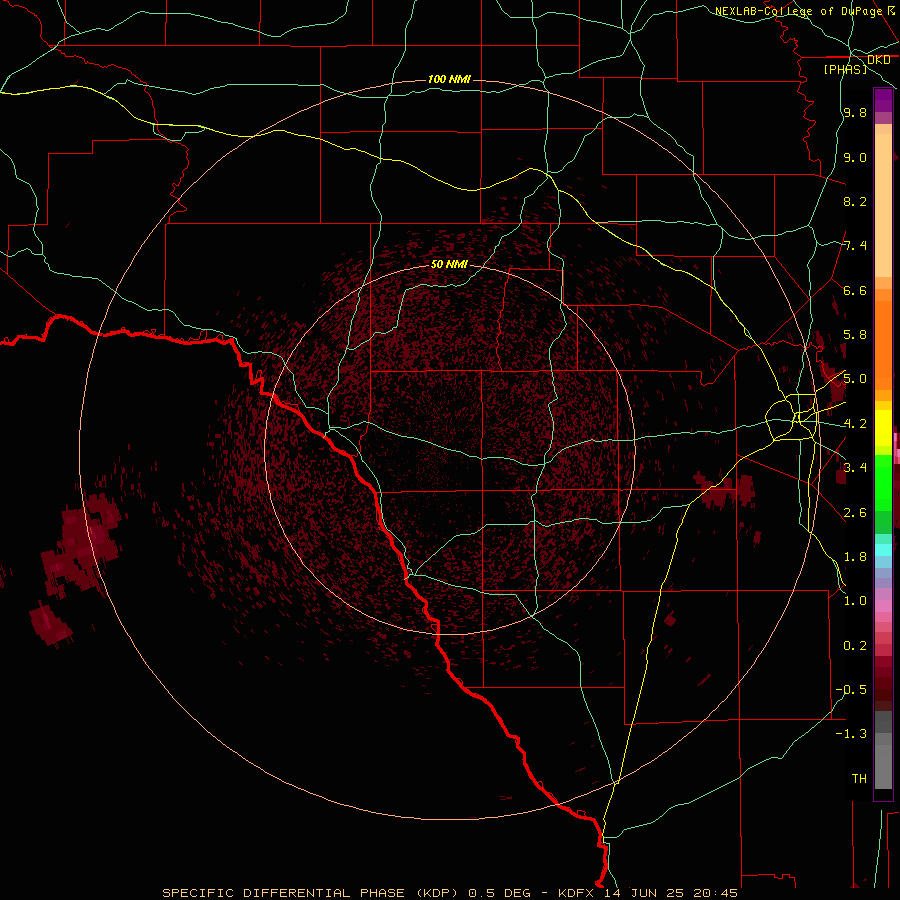Click the cyan band on the color bar
The width and height of the screenshot is (900, 900).
coord(883,550)
